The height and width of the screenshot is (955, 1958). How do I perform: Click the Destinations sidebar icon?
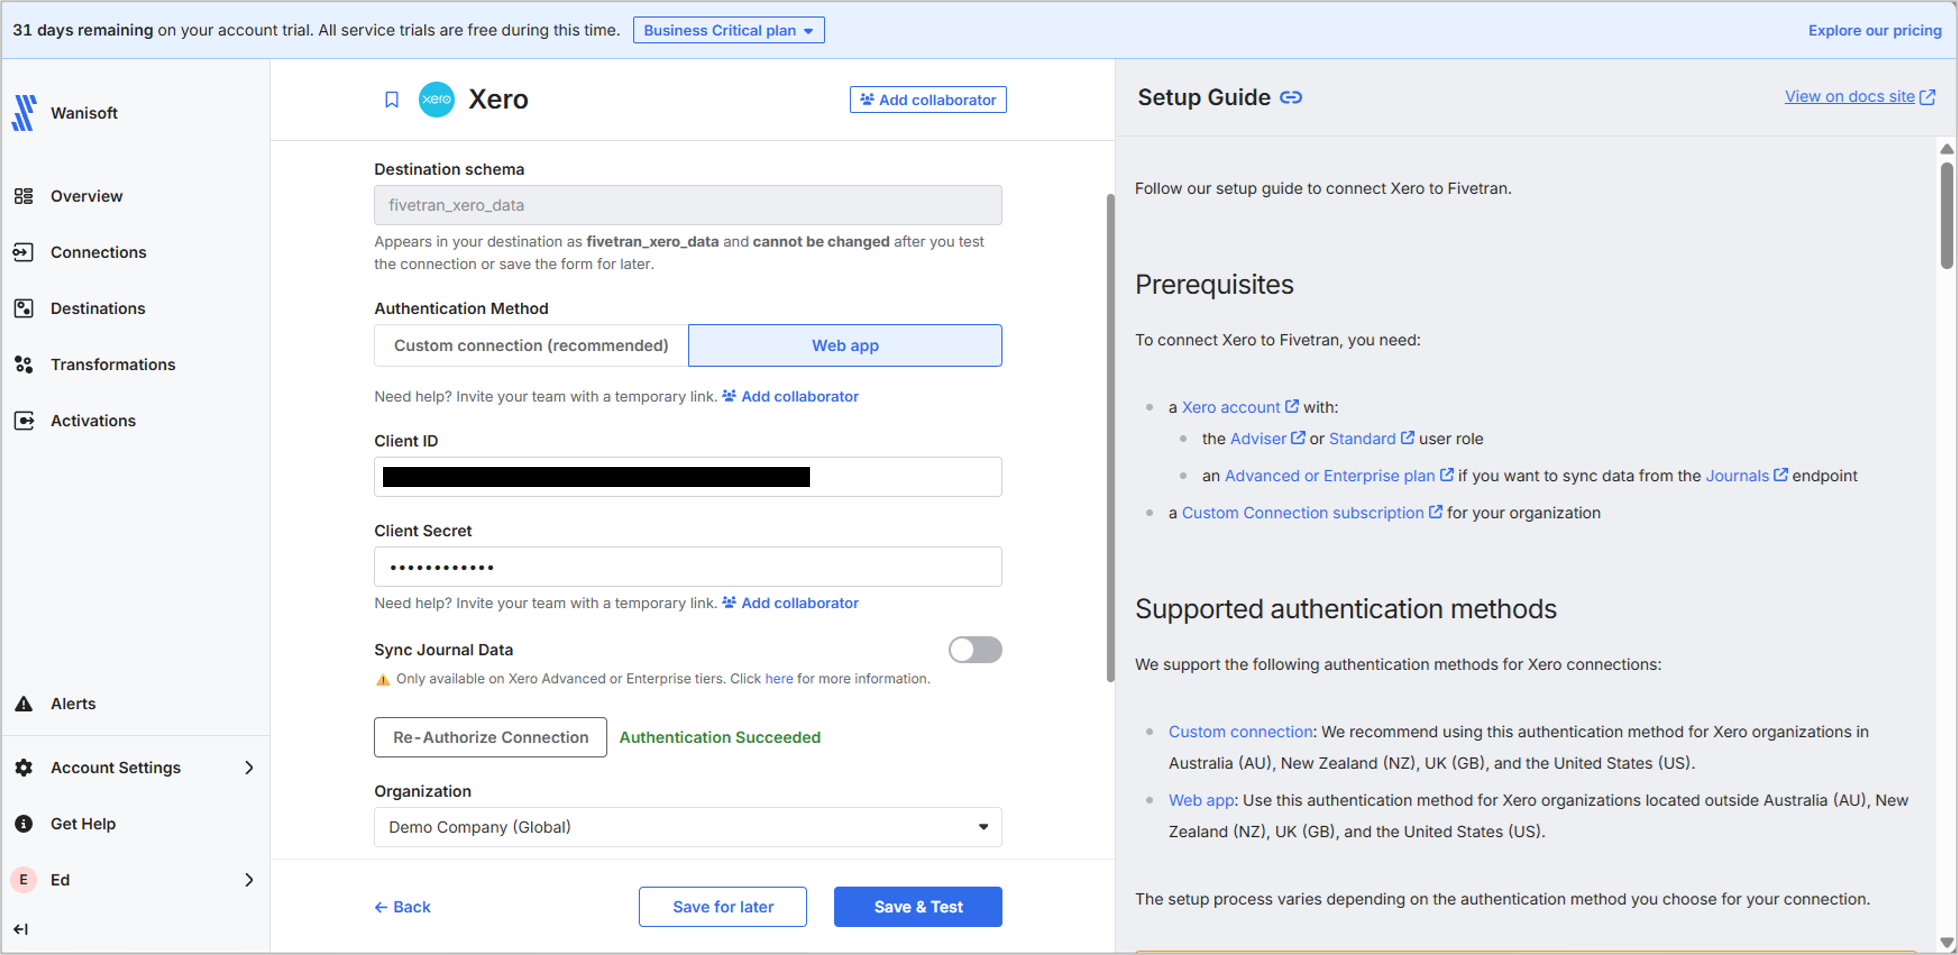[24, 308]
